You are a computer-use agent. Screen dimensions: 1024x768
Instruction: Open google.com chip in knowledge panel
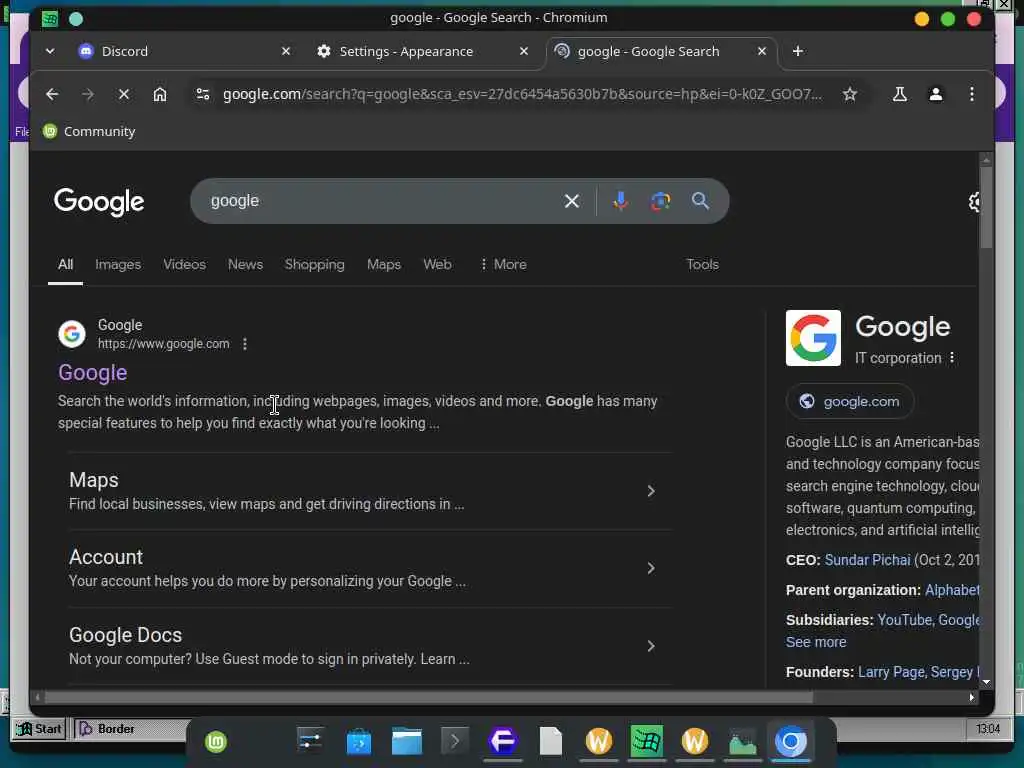[850, 401]
